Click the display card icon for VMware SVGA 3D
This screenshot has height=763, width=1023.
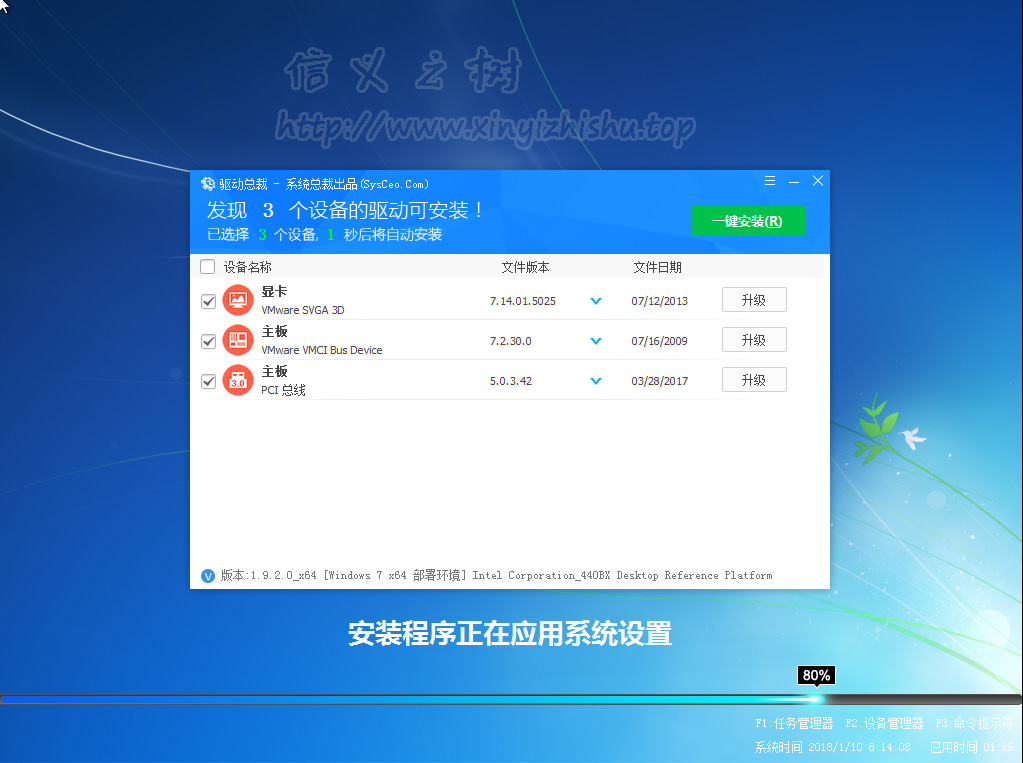click(237, 300)
